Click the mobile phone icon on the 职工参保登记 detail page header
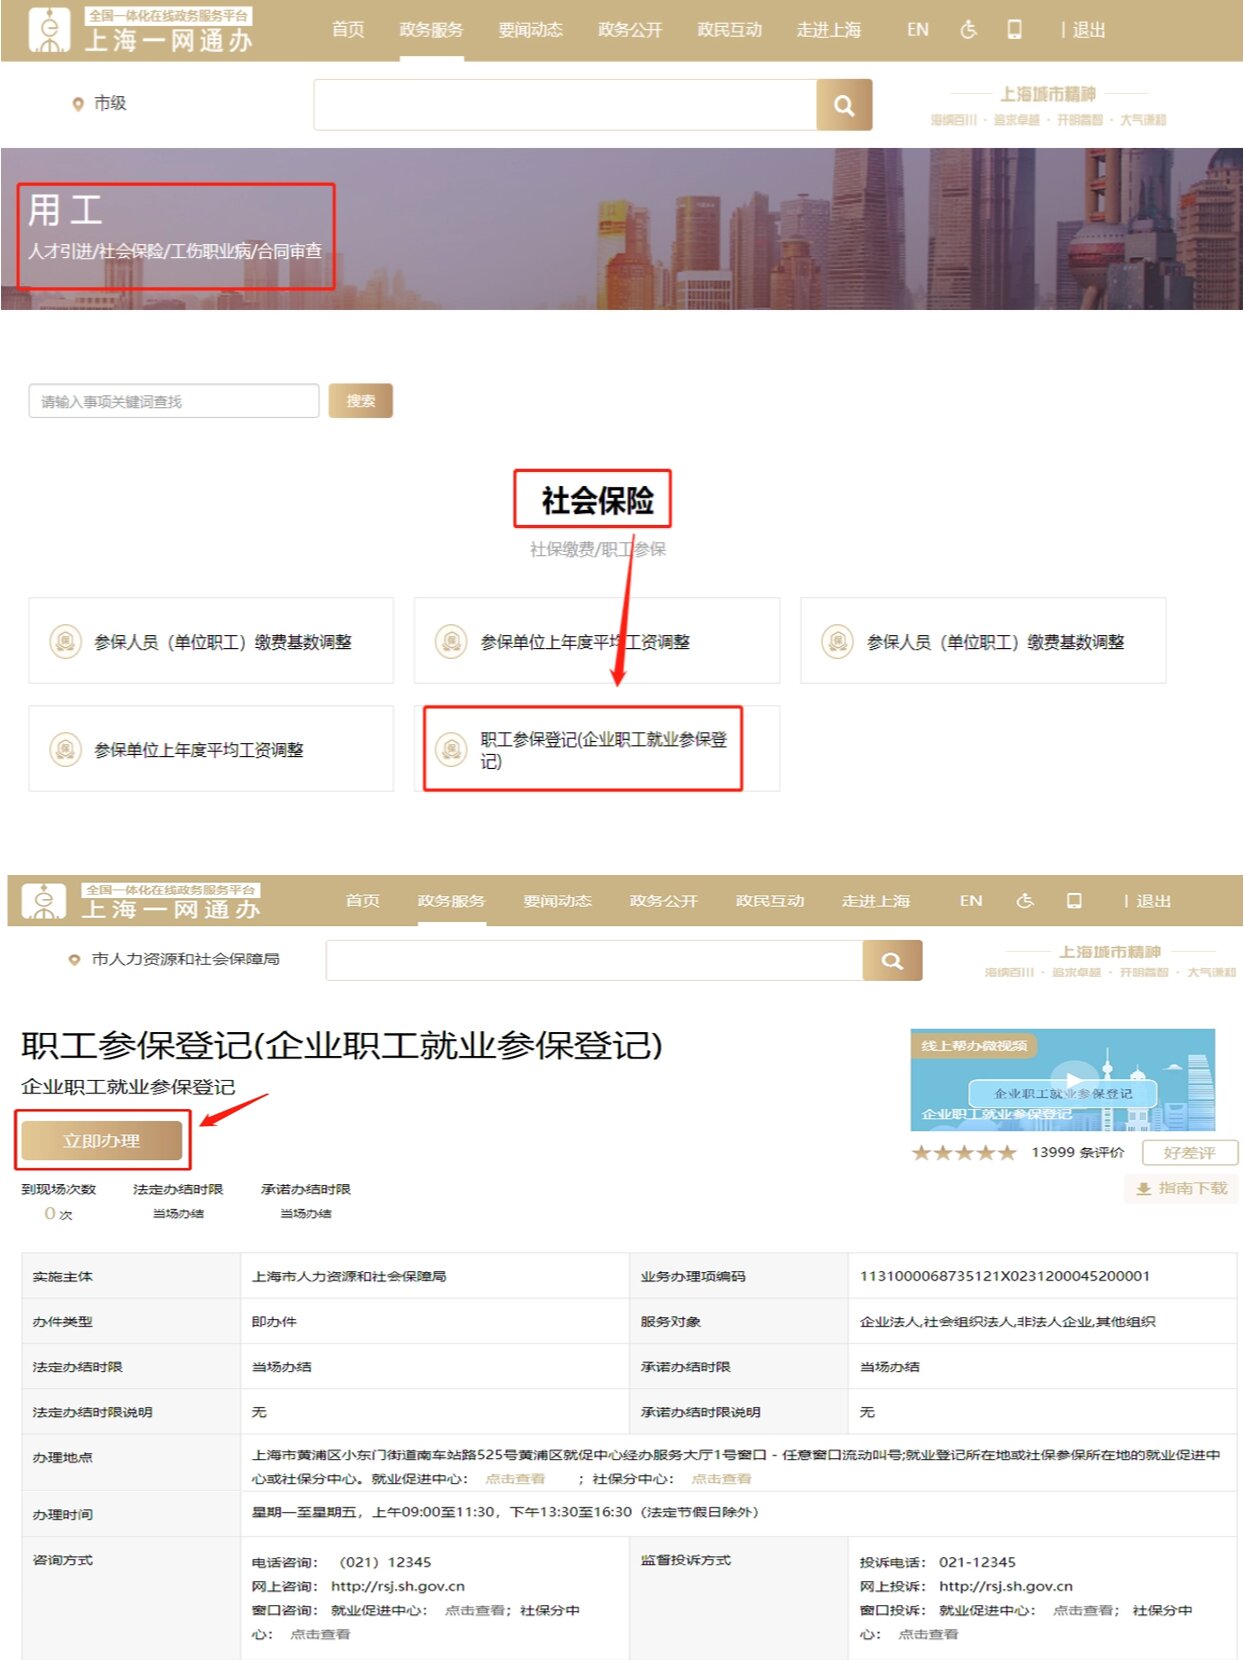 tap(1074, 901)
